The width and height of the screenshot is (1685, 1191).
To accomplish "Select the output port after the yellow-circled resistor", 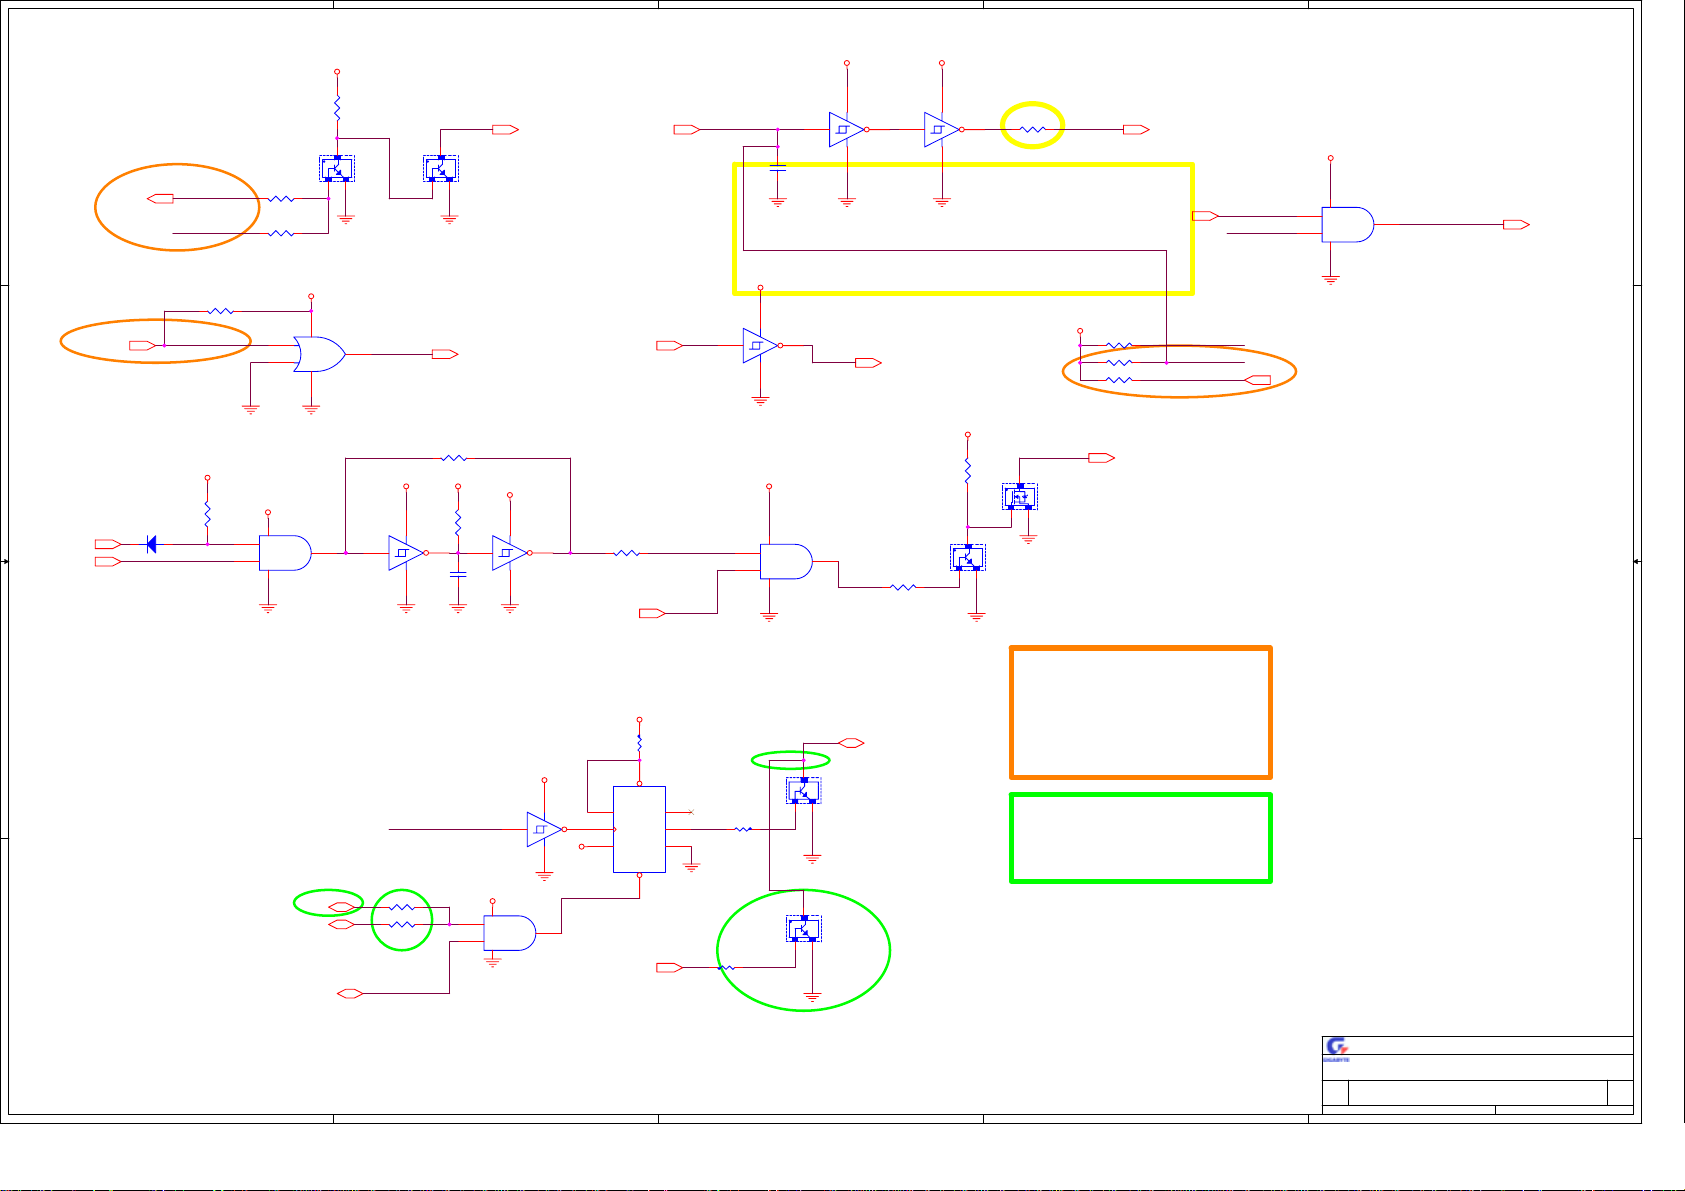I will point(1137,129).
